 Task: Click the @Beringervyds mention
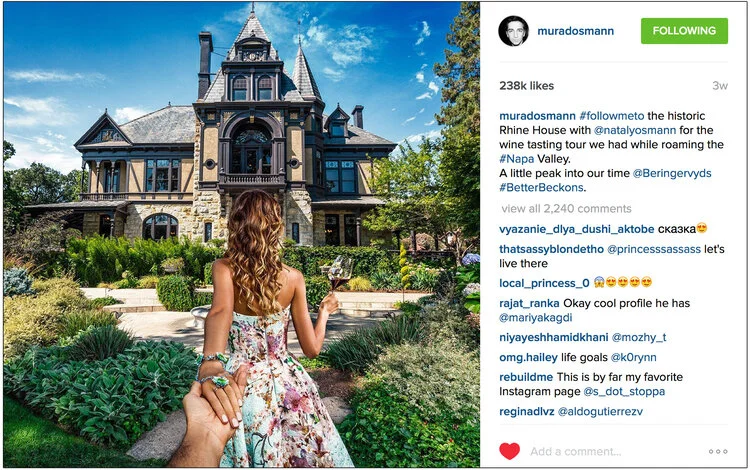[672, 173]
